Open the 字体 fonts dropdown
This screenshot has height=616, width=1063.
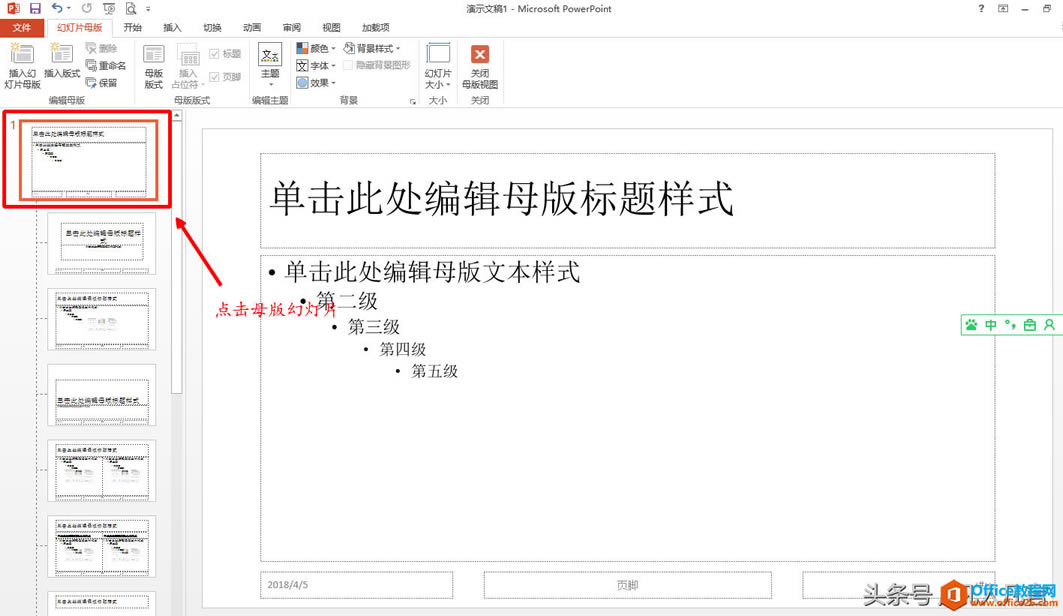tap(316, 66)
